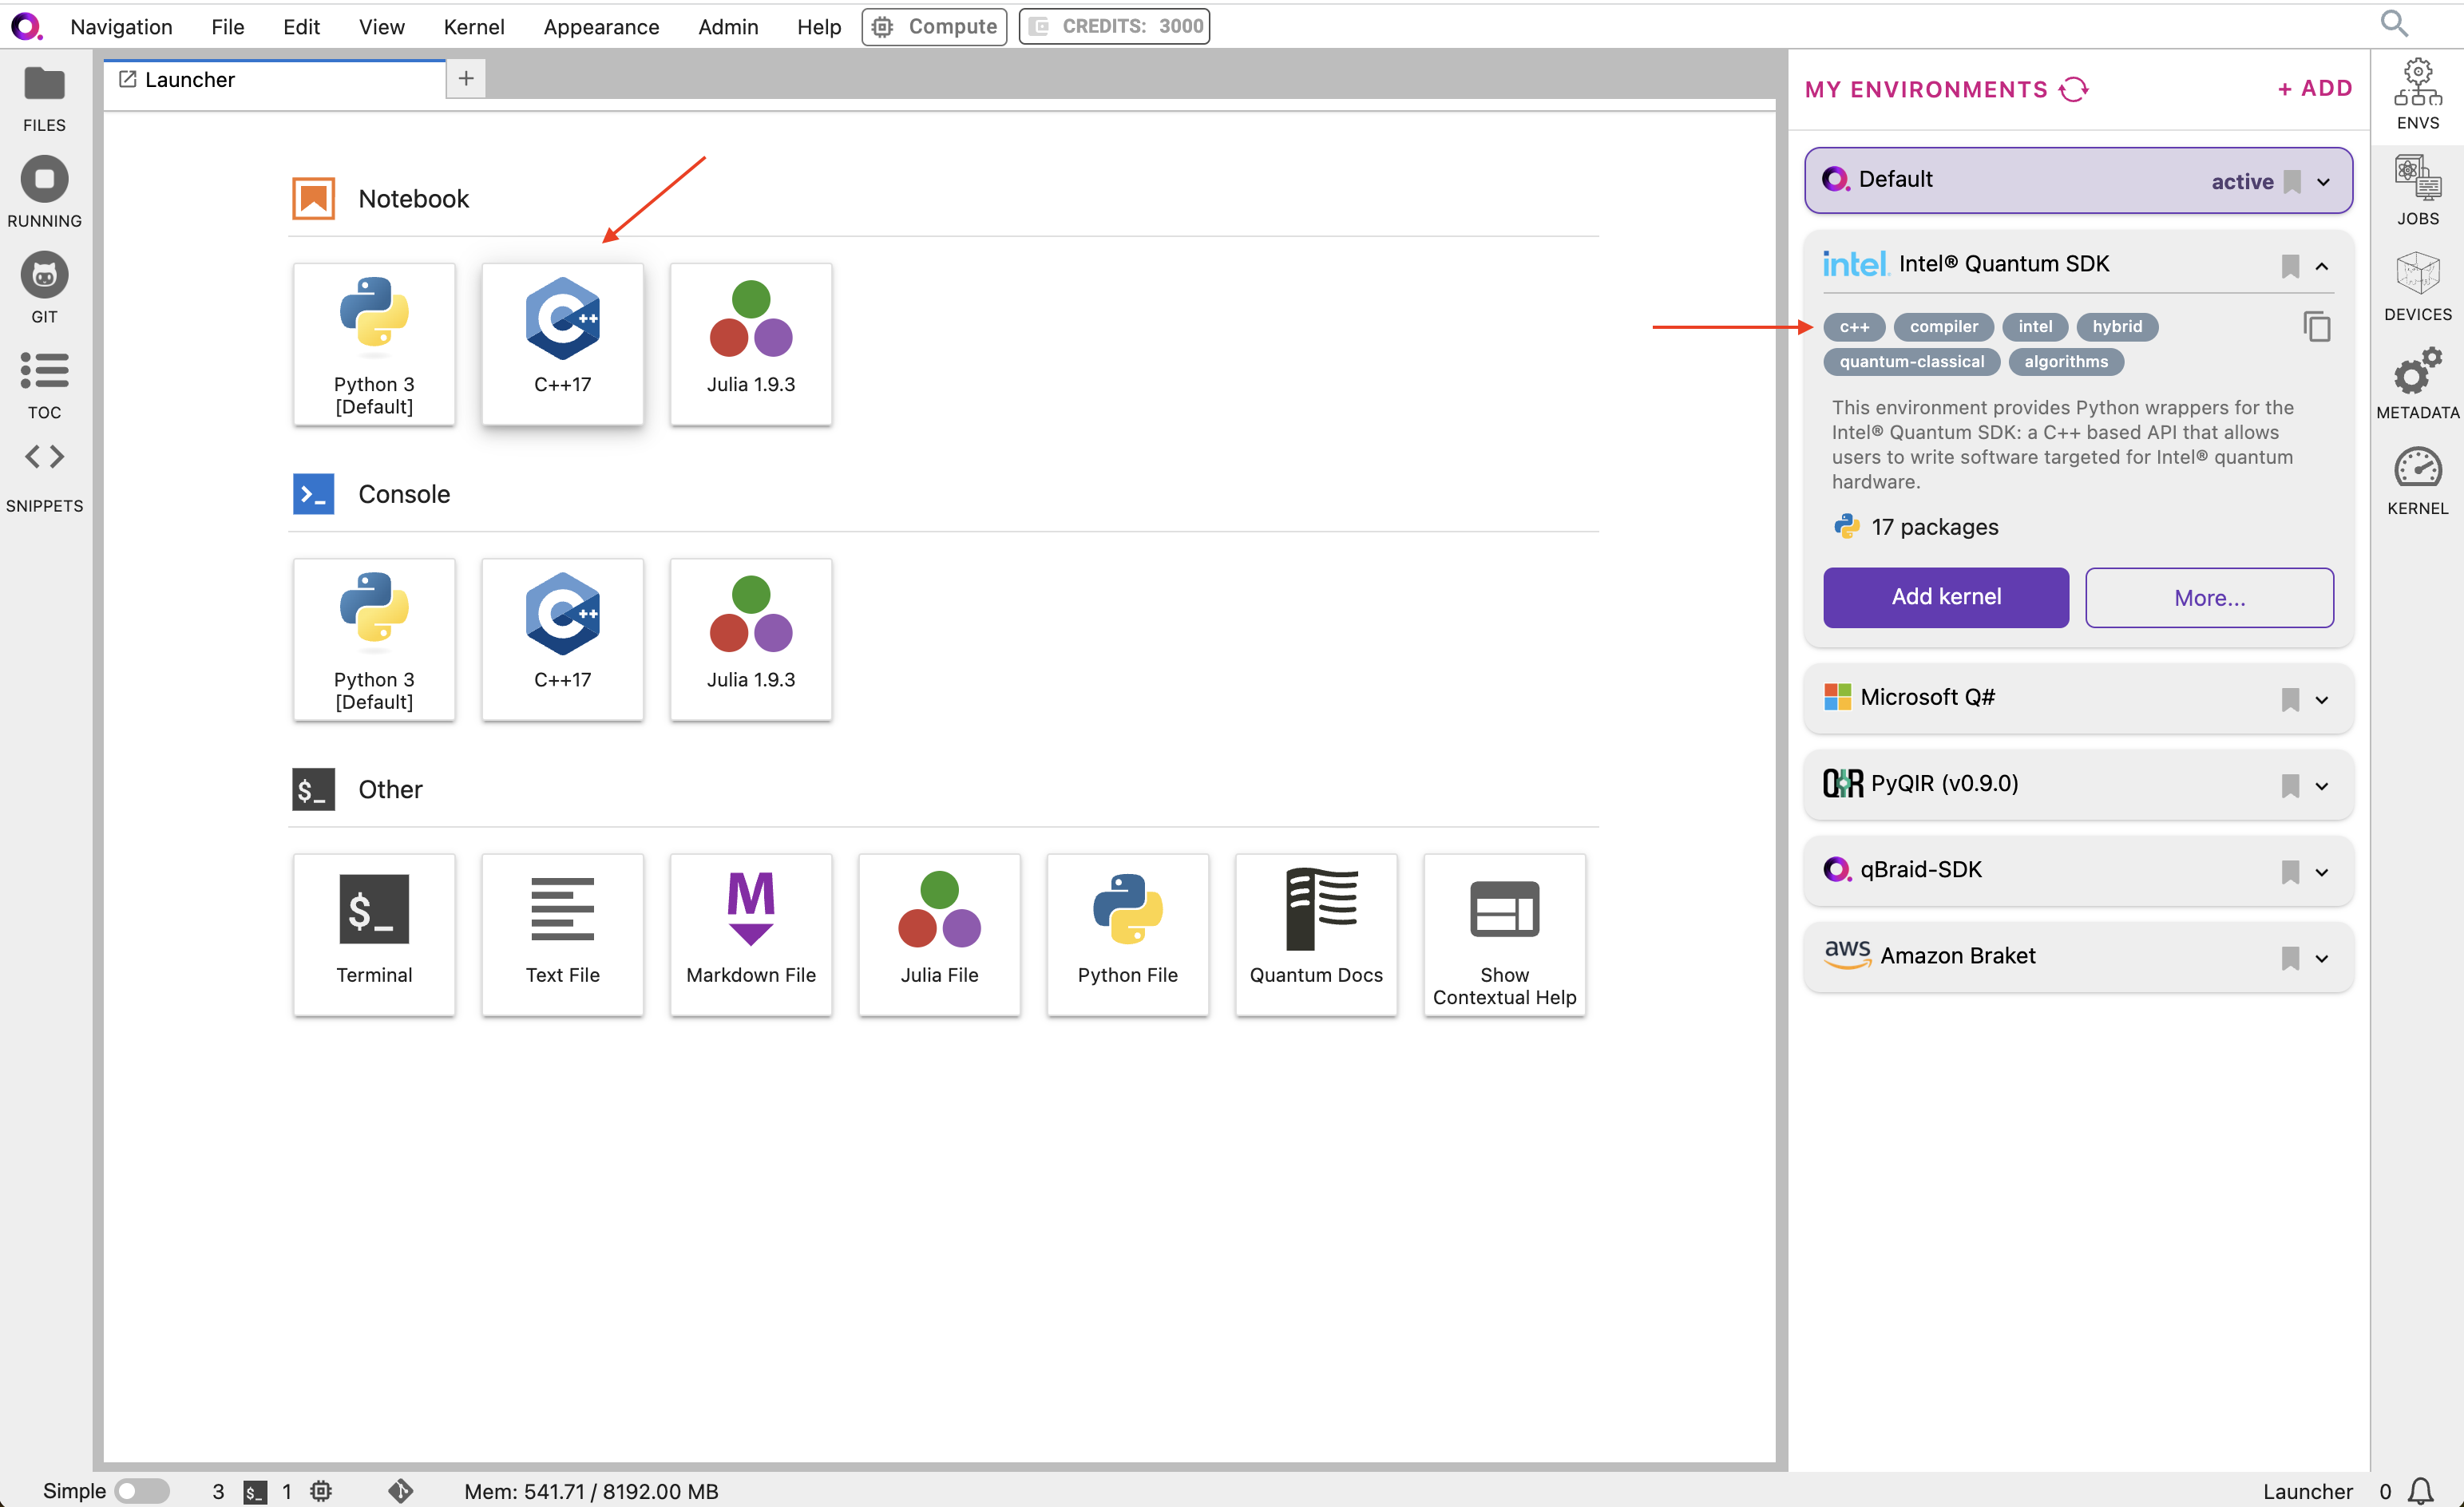Expand the Microsoft Q# environment

click(2322, 699)
